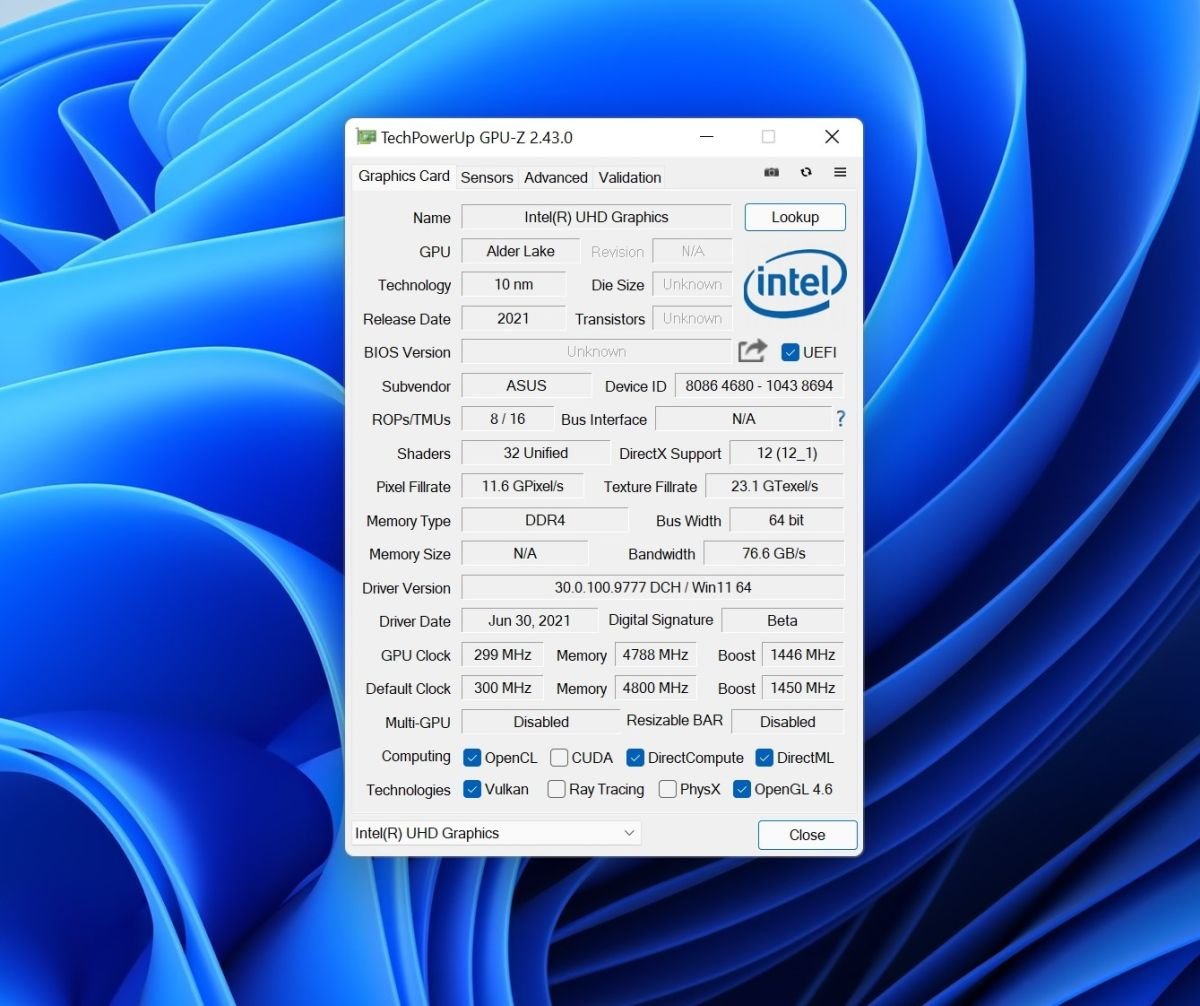The image size is (1200, 1006).
Task: Switch to the Validation tab
Action: (x=630, y=177)
